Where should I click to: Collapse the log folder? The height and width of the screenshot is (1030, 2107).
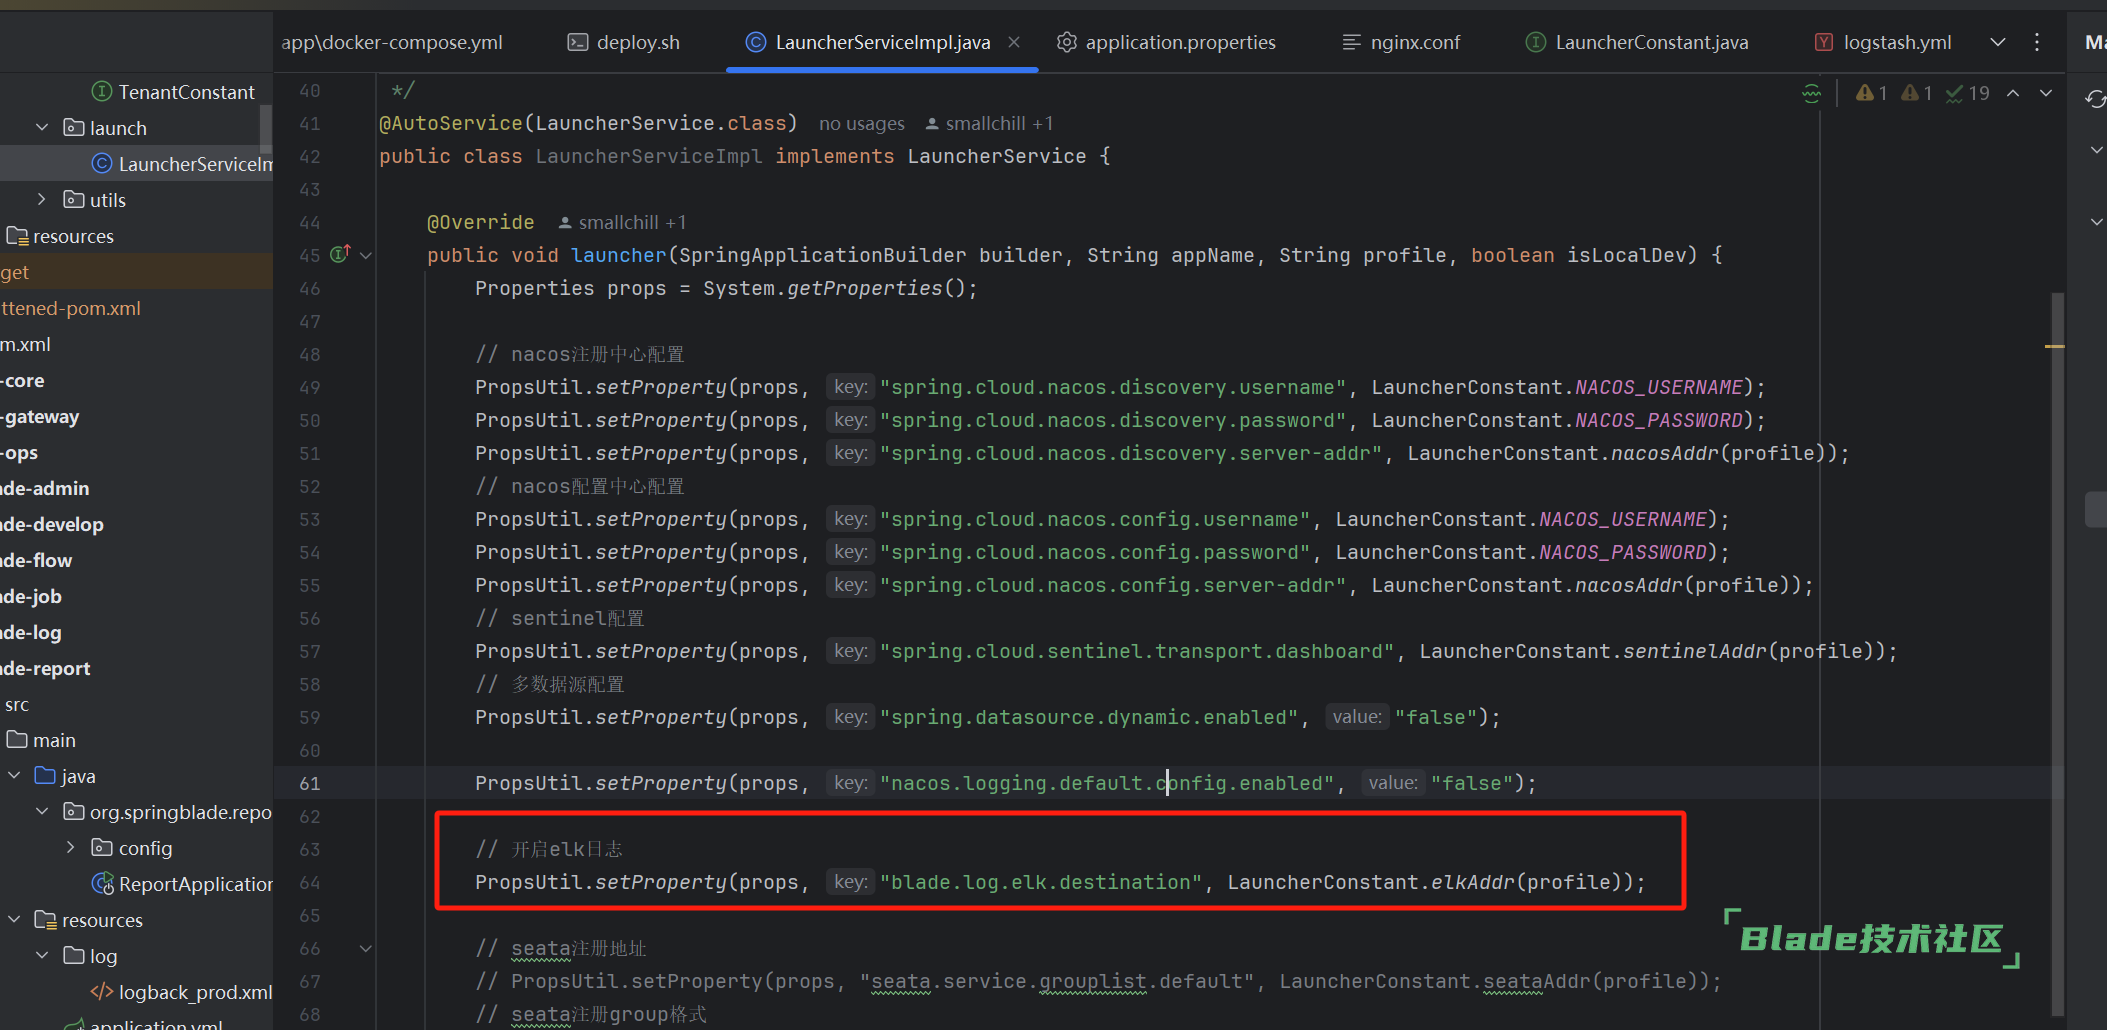(41, 956)
